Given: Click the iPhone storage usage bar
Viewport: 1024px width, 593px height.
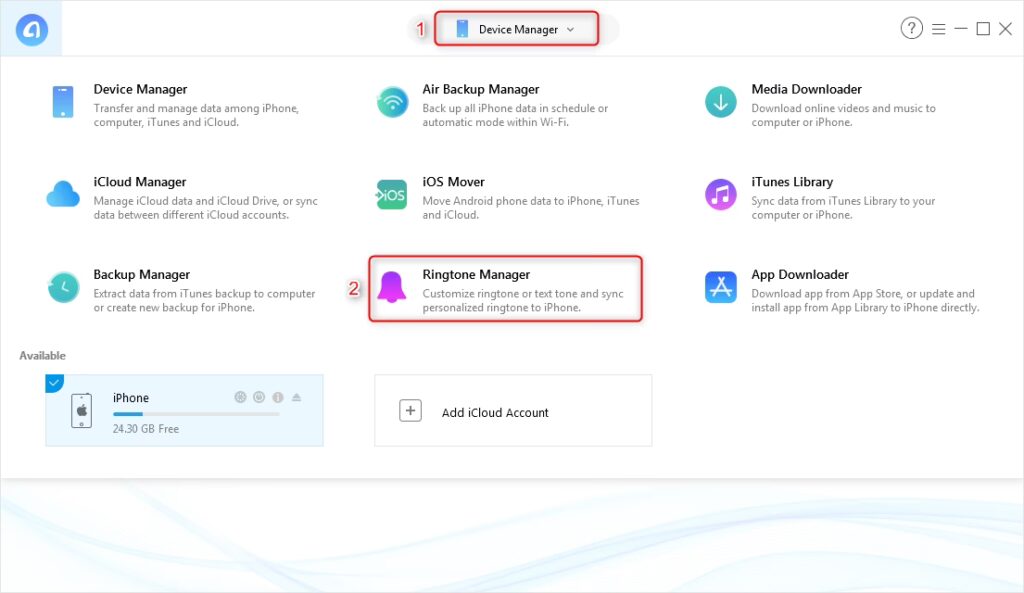Looking at the screenshot, I should pos(195,413).
